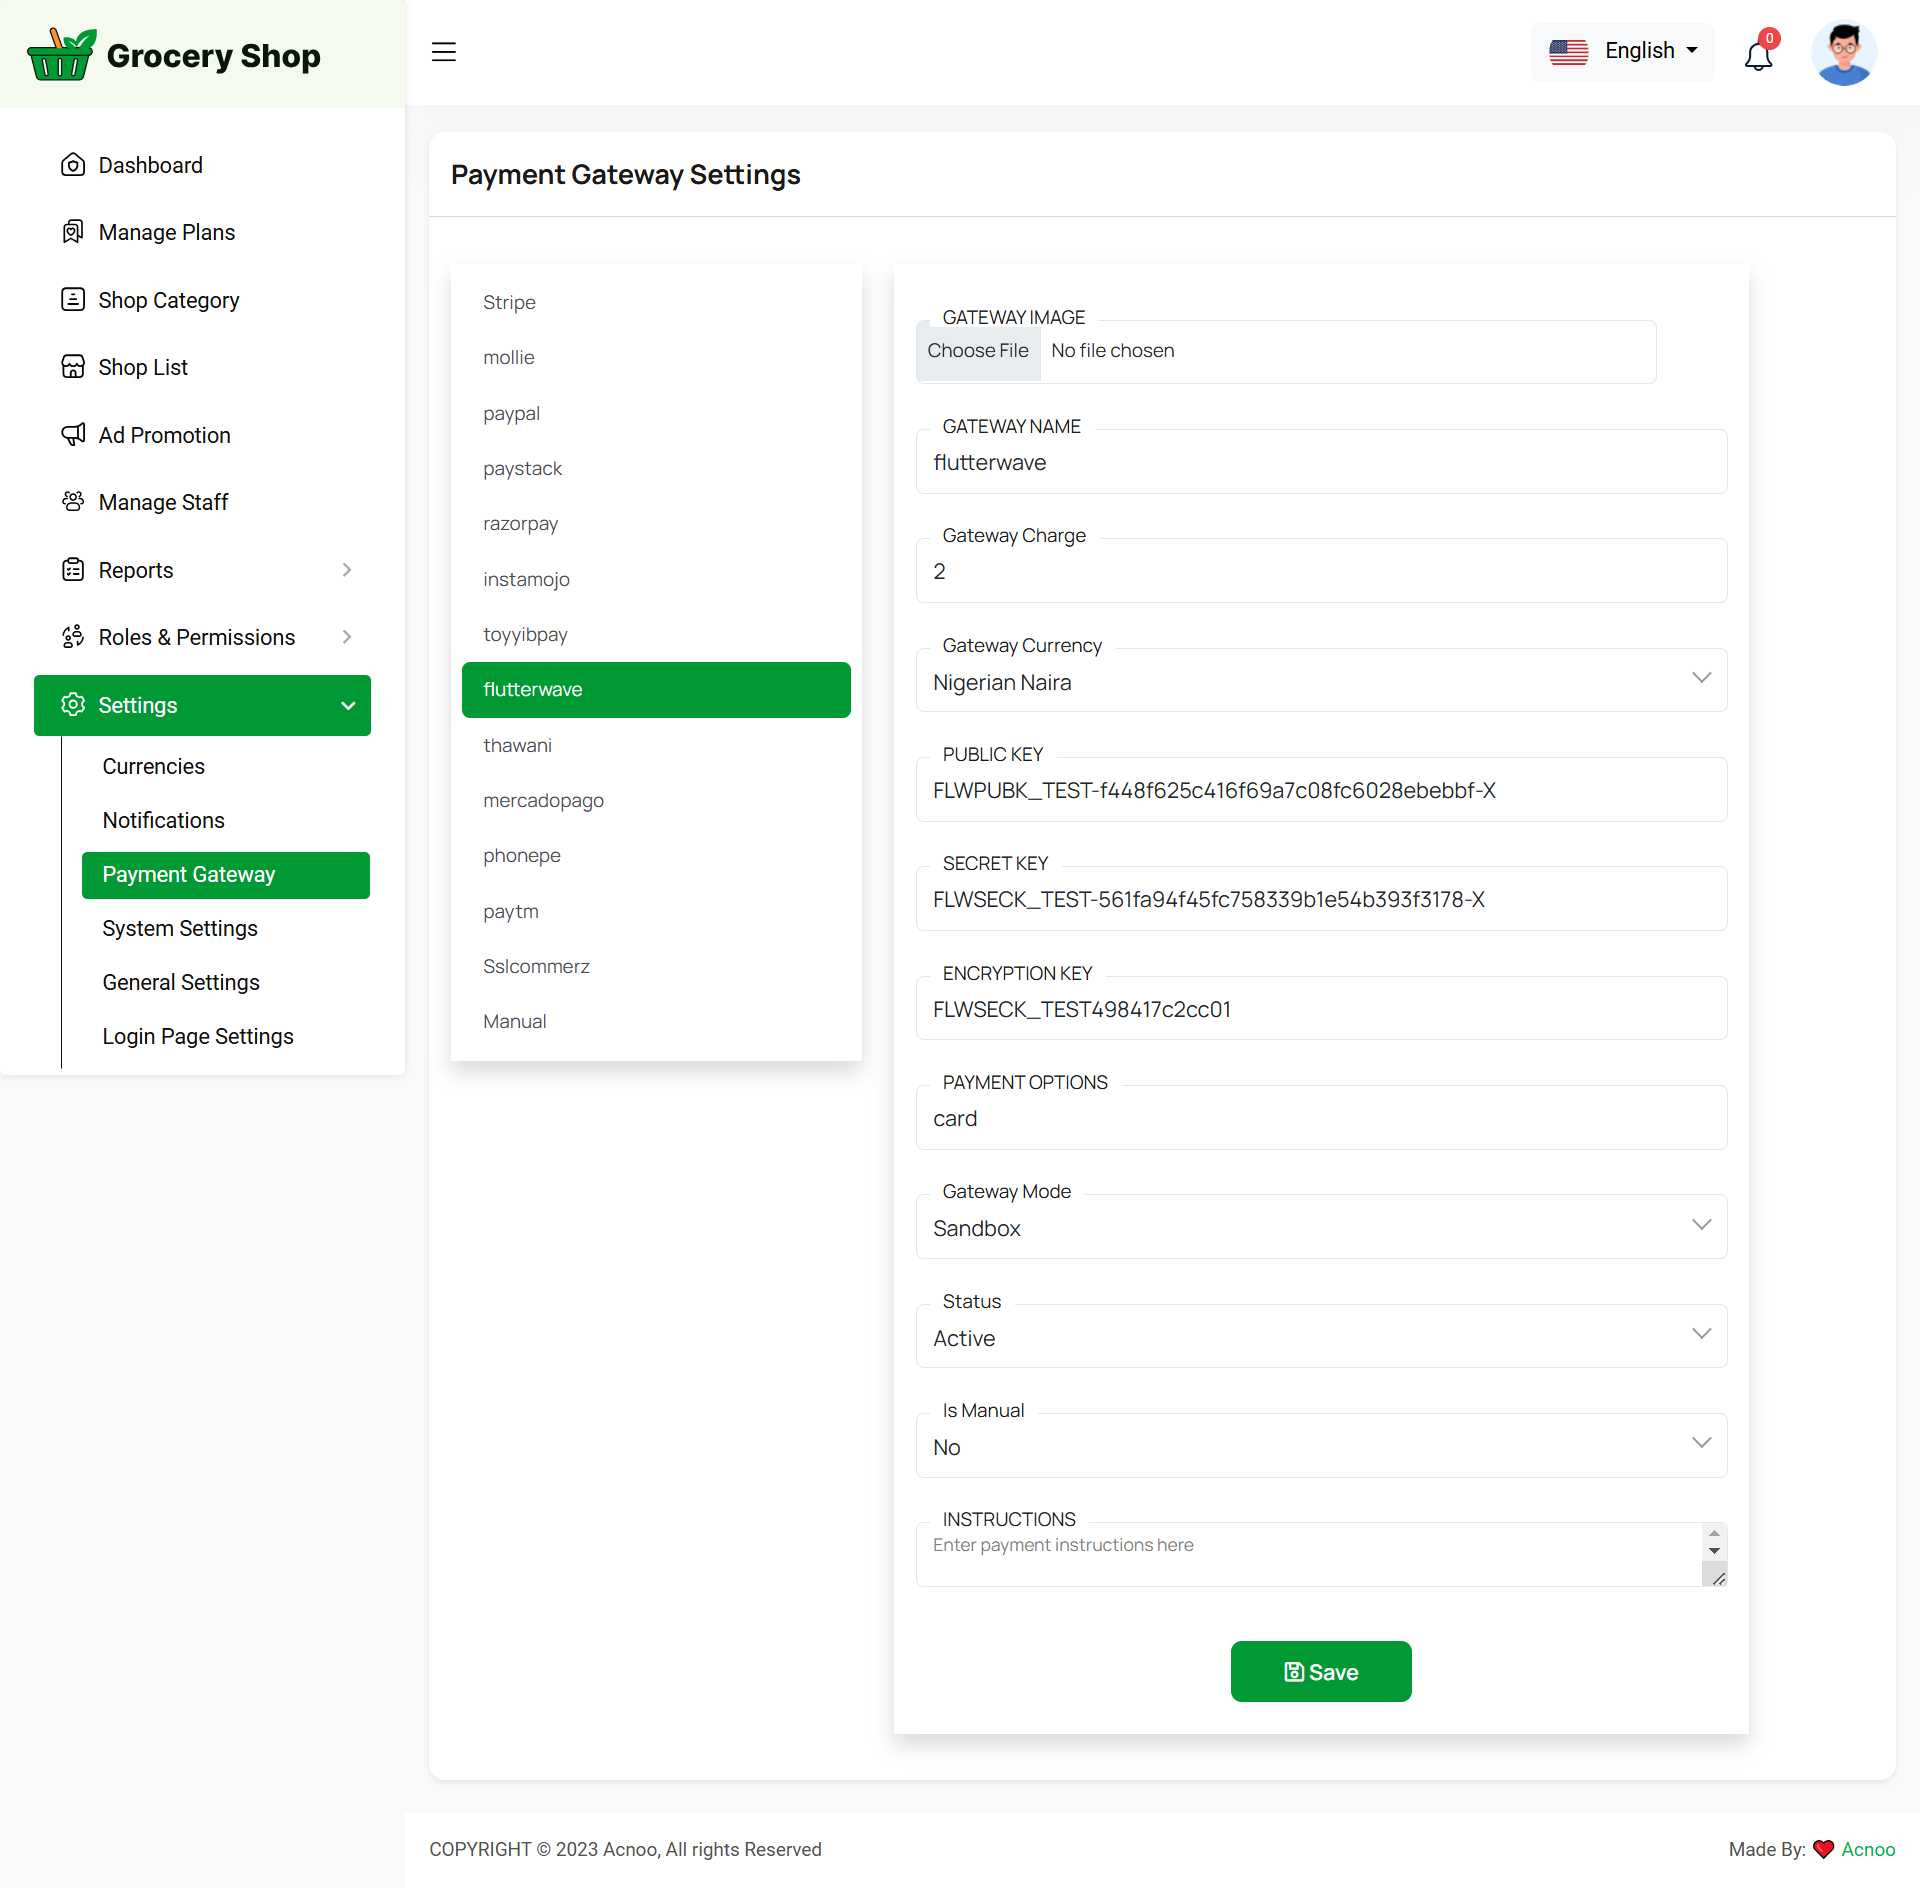Collapse the Settings sidebar menu
1920x1888 pixels.
(x=347, y=705)
